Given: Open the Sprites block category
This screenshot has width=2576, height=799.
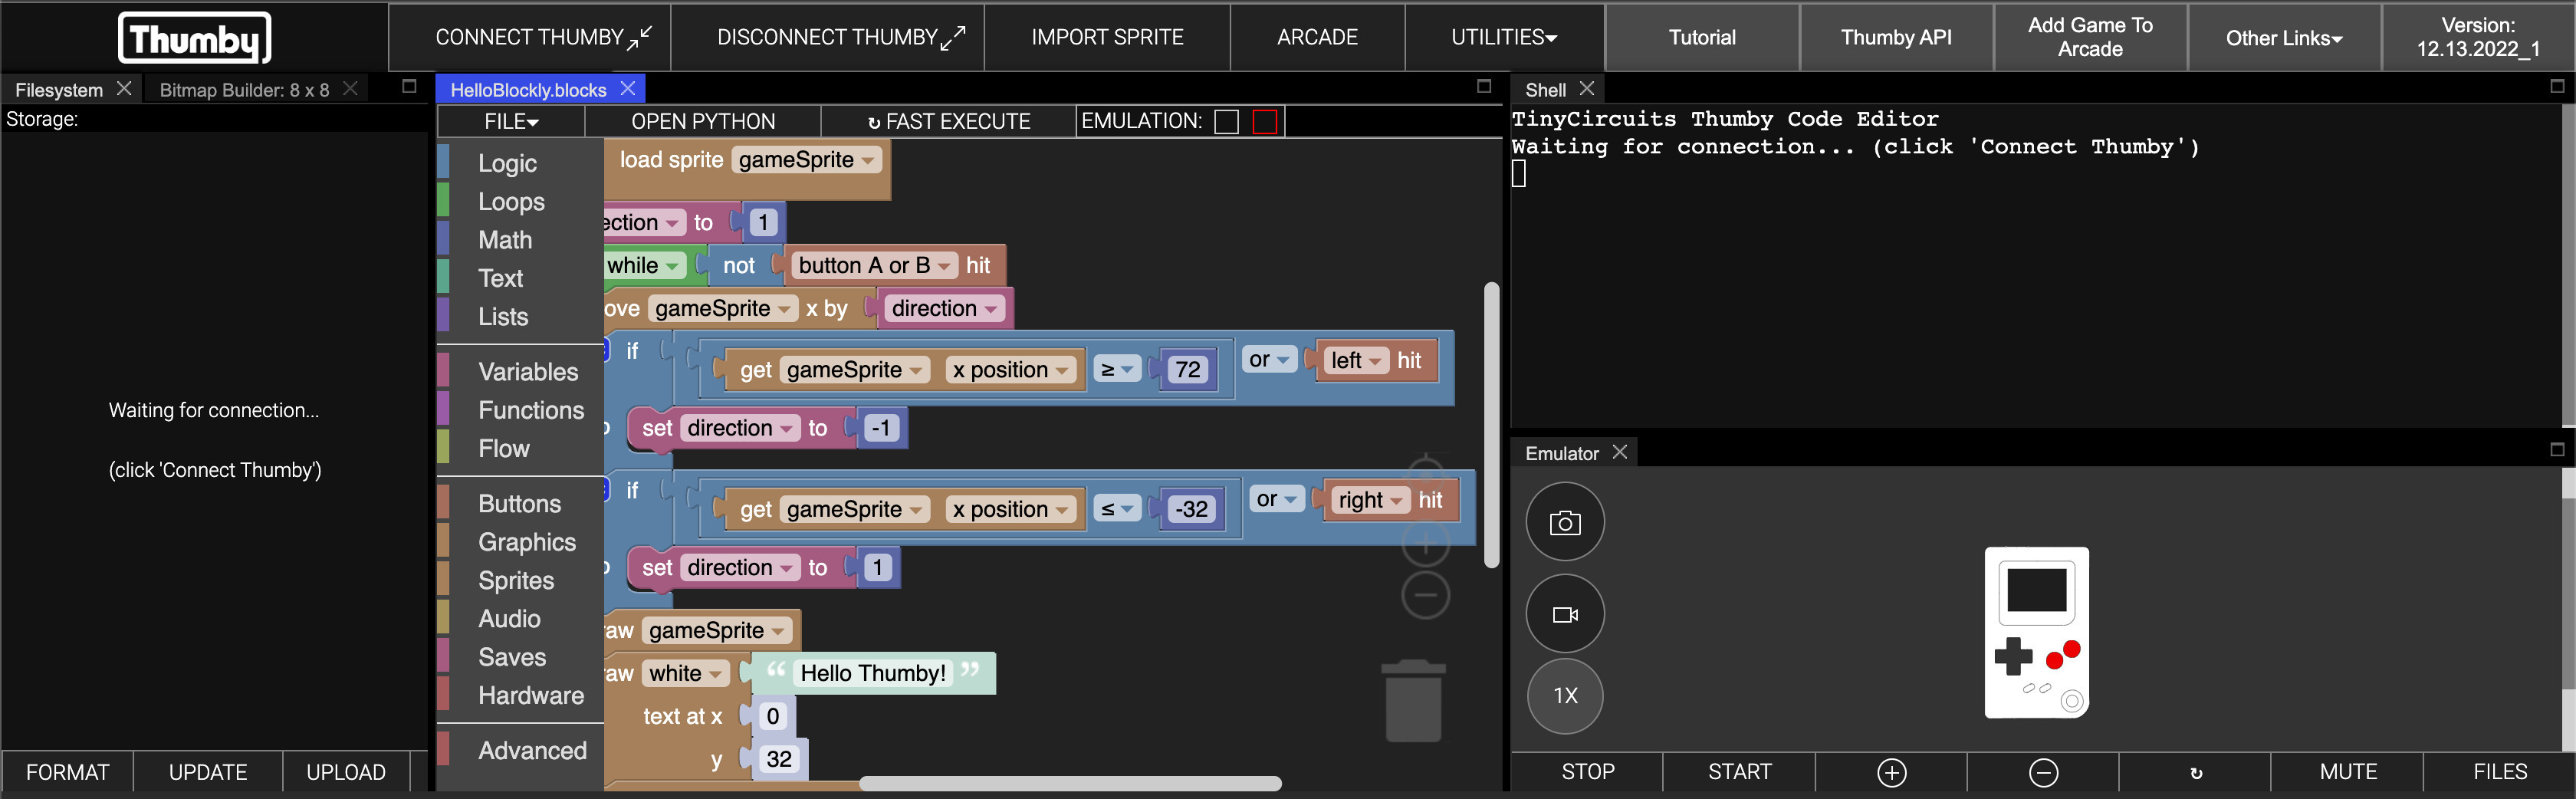Looking at the screenshot, I should point(516,581).
